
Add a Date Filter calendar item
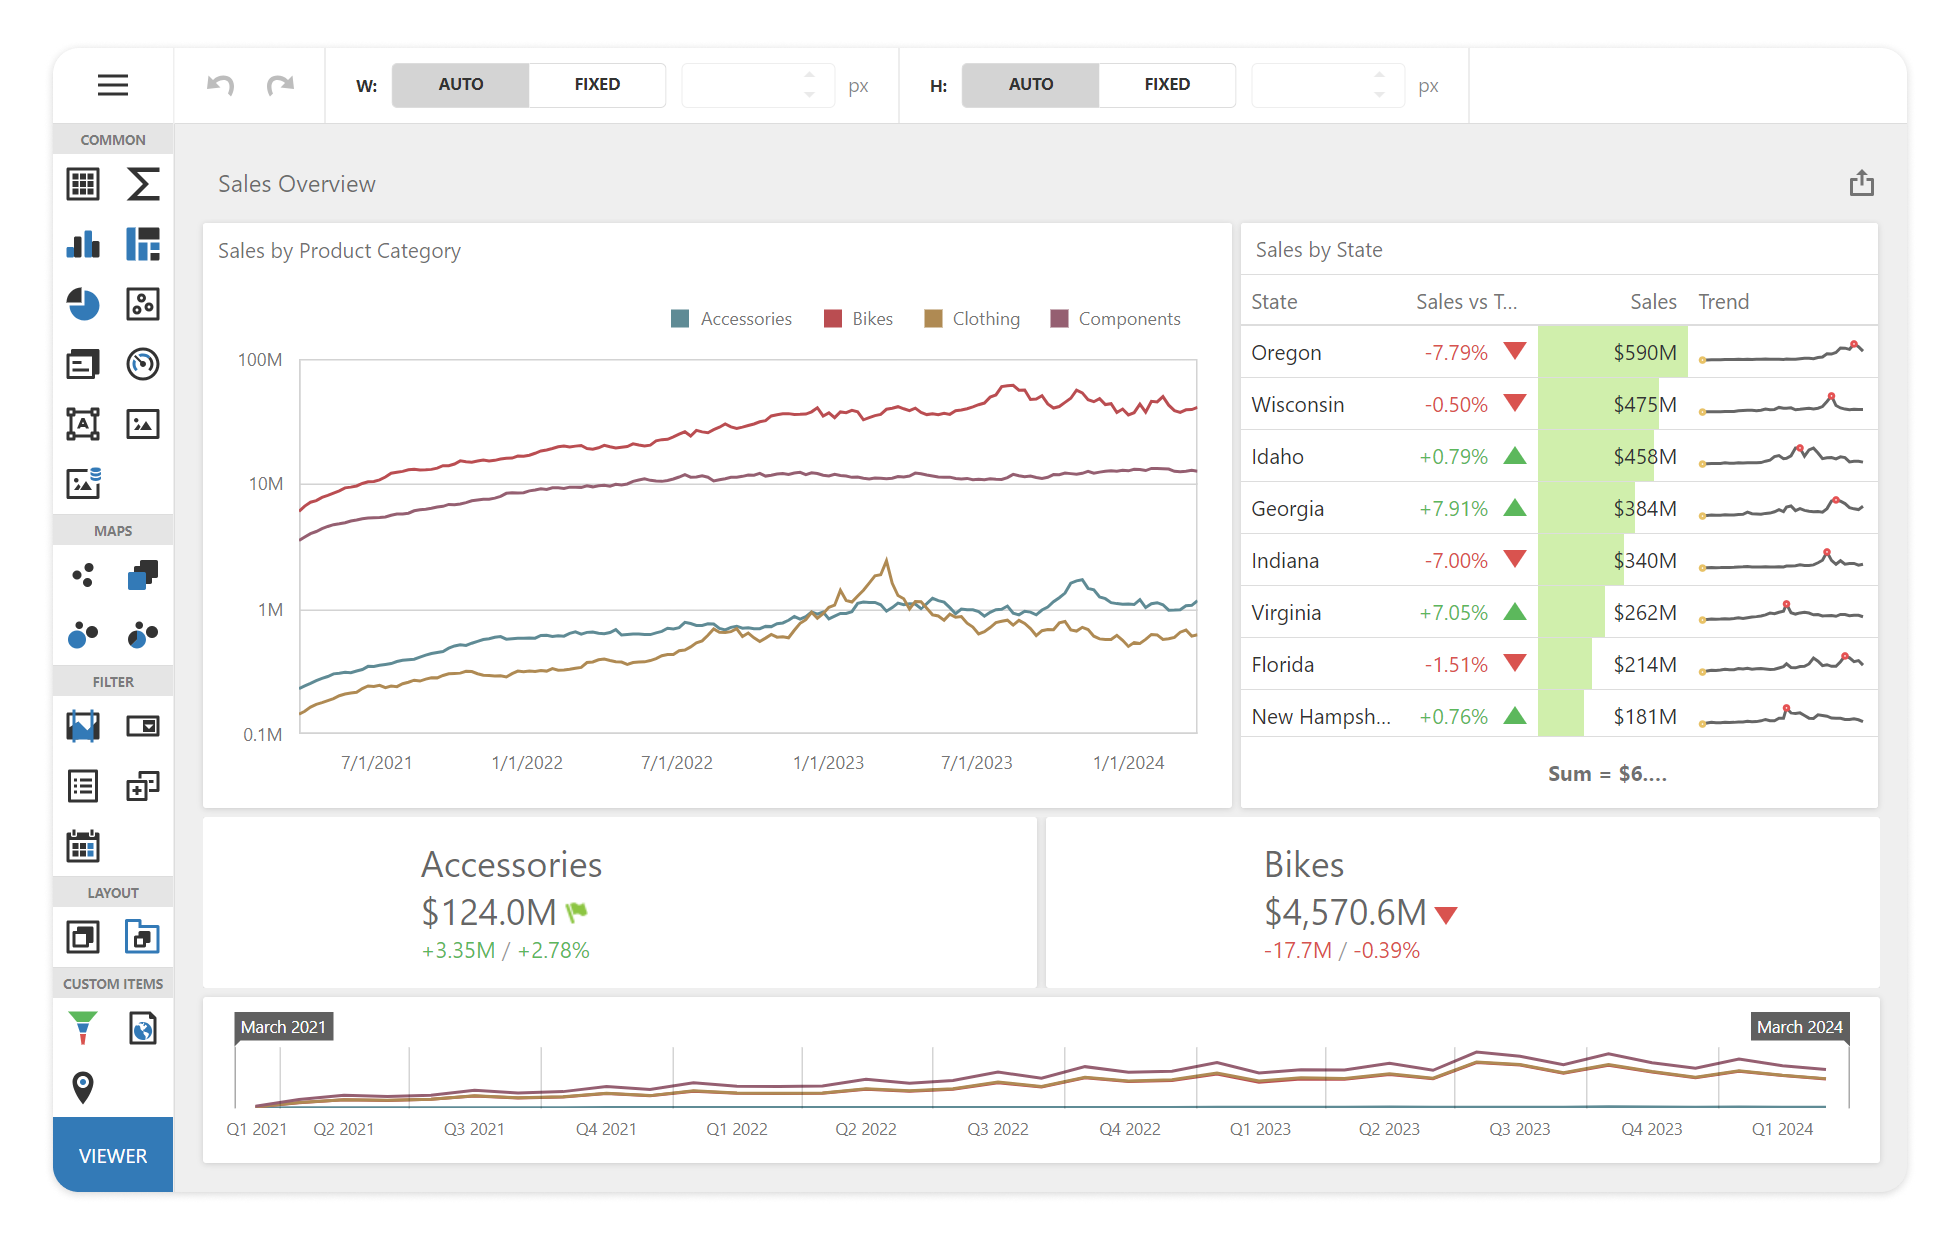[x=83, y=846]
